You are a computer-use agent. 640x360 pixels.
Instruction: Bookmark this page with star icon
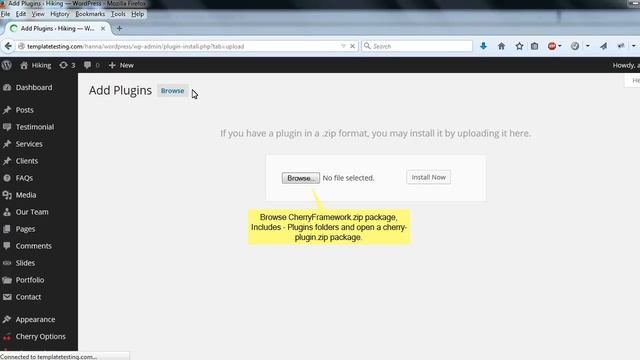(519, 46)
